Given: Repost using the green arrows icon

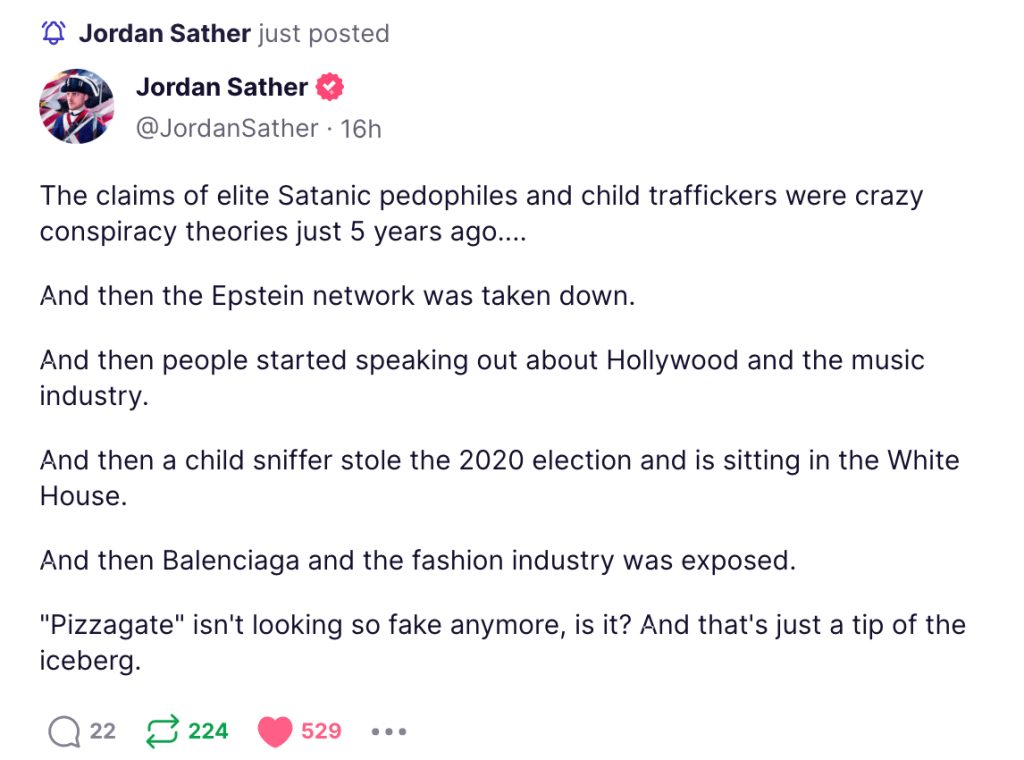Looking at the screenshot, I should click(x=161, y=732).
